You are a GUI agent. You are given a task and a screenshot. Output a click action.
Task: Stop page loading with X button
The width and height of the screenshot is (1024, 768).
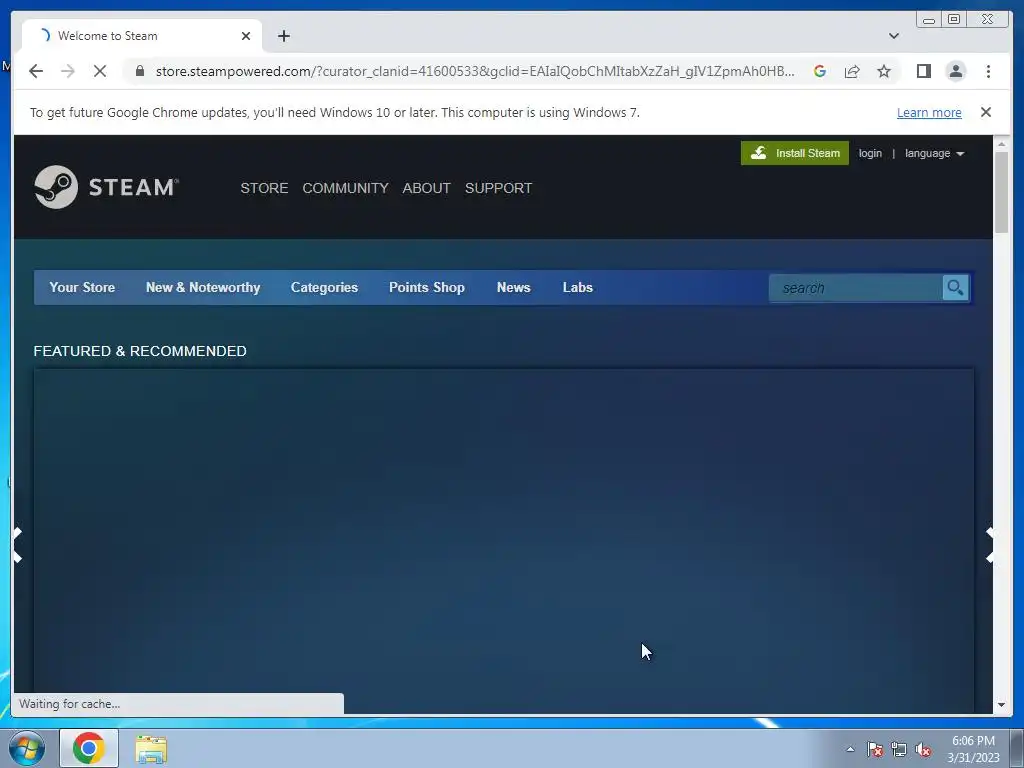[100, 71]
